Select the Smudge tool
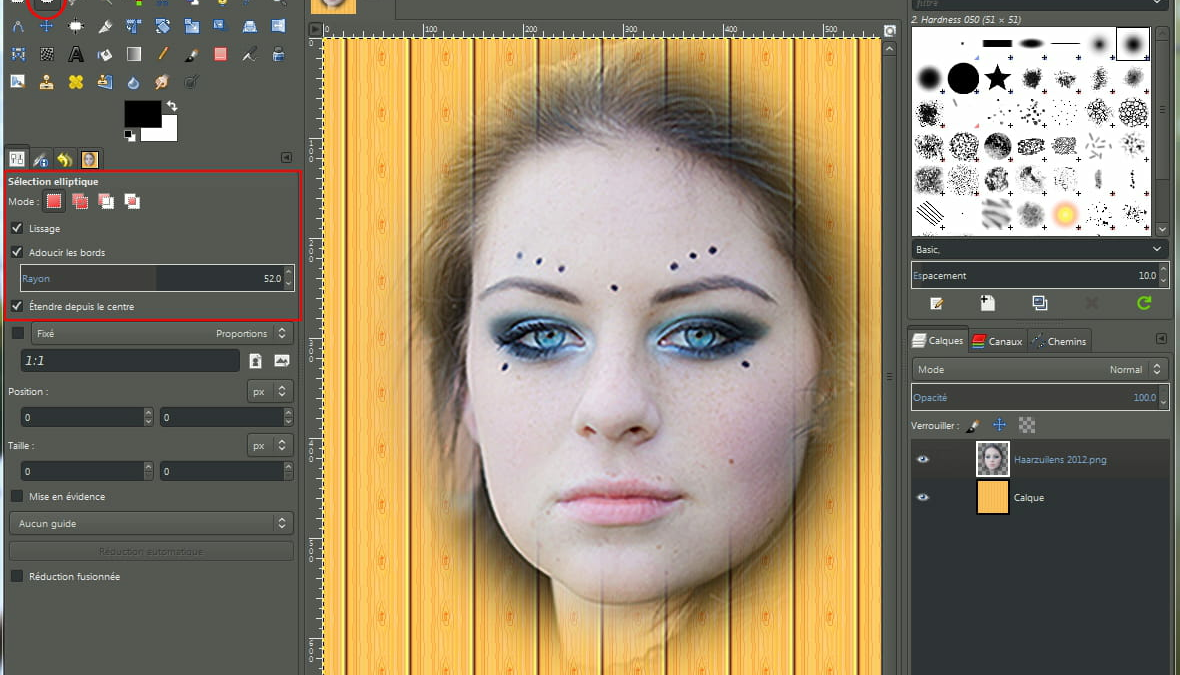Screen dimensions: 1180x675 tap(163, 82)
